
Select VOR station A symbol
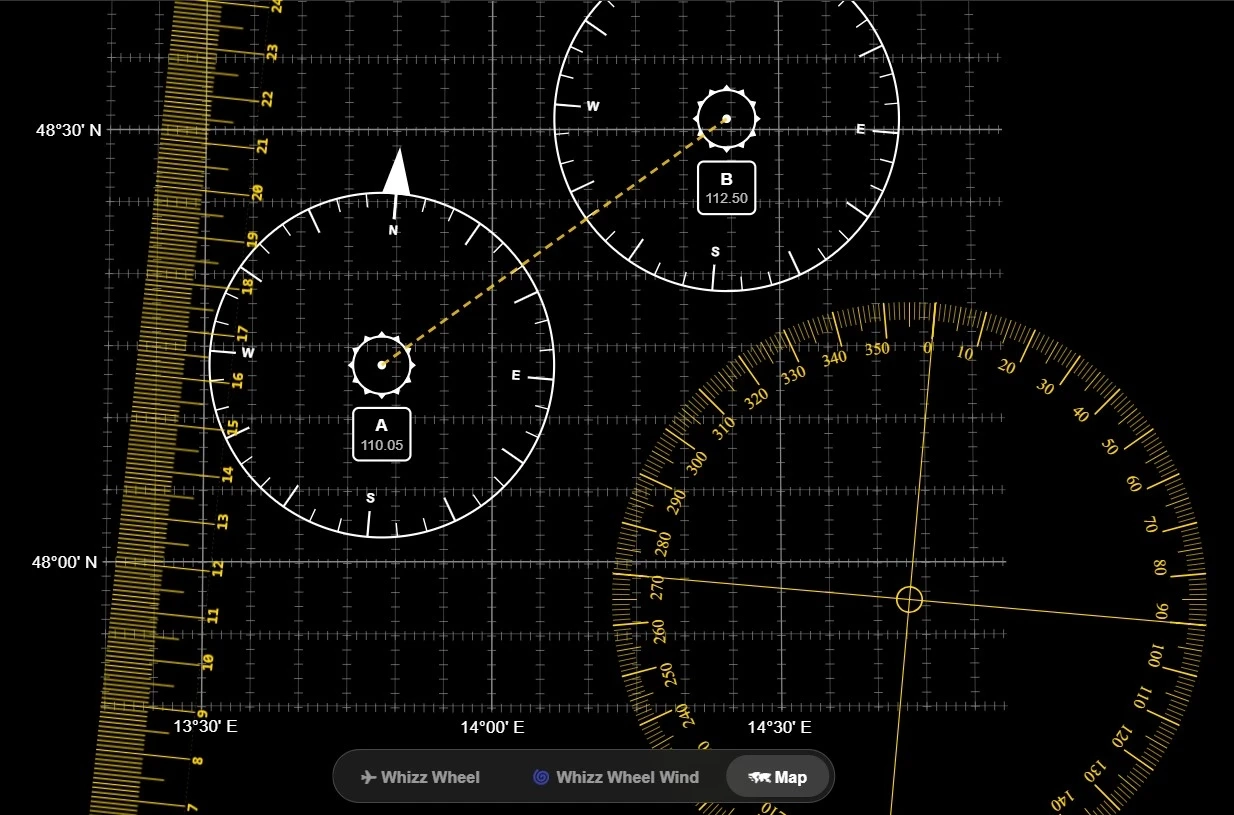coord(382,365)
